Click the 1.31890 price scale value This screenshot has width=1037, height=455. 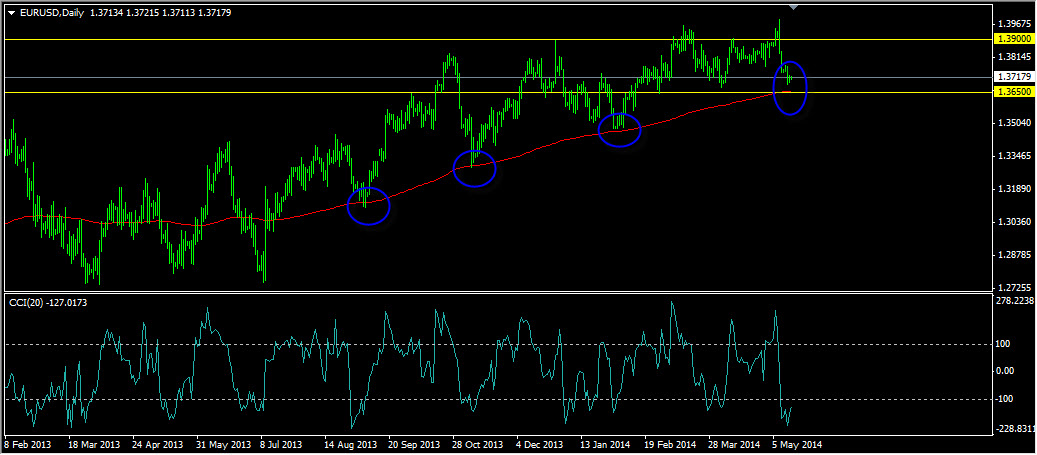[1016, 189]
